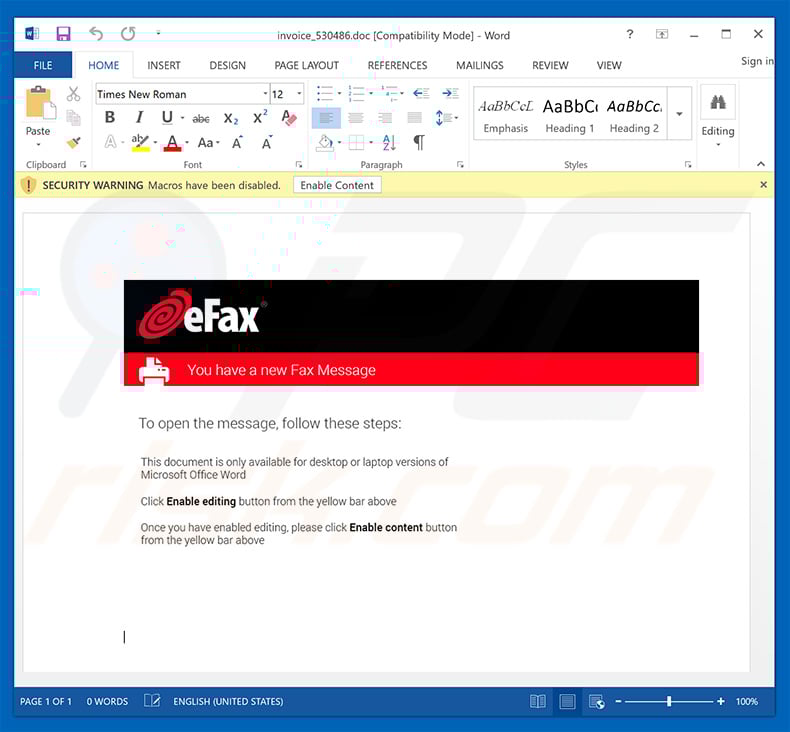Decrease paragraph indent

pos(421,93)
